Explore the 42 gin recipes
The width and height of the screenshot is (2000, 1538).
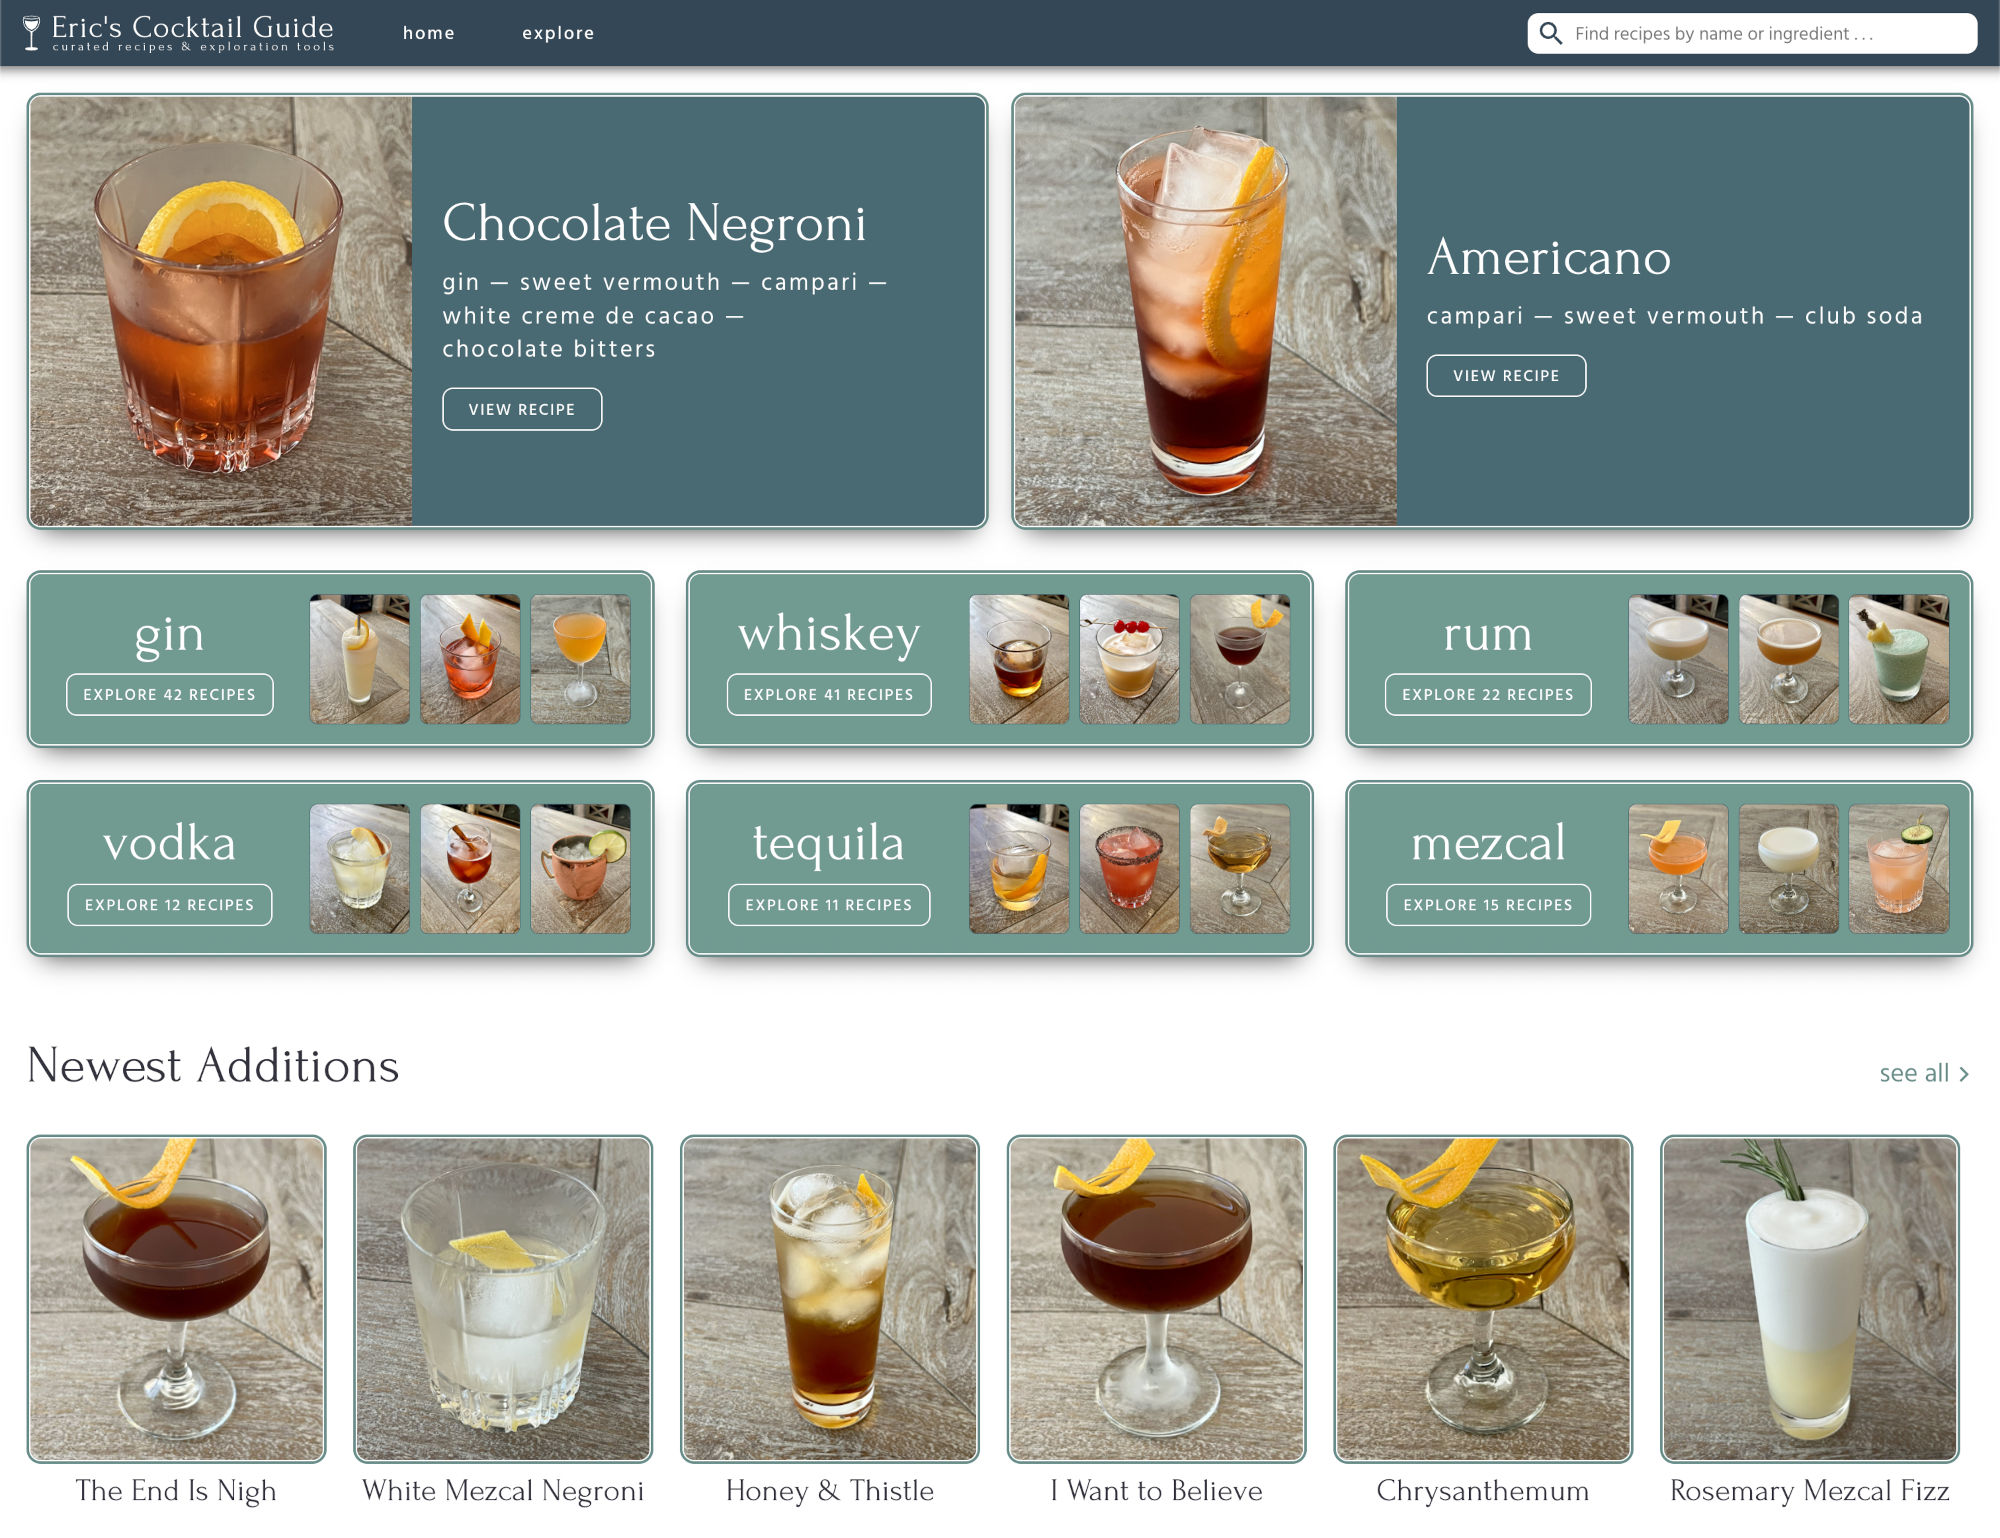click(169, 694)
